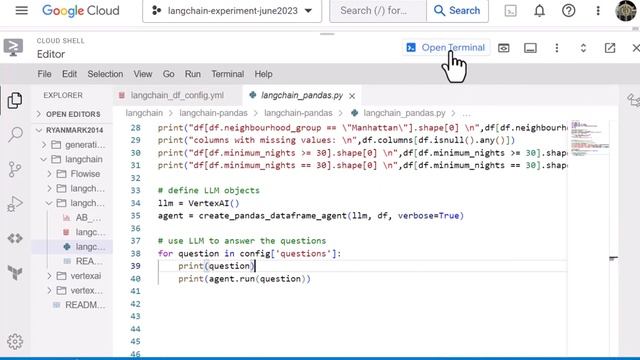Select the AB_... file in explorer
The image size is (640, 360).
point(82,218)
